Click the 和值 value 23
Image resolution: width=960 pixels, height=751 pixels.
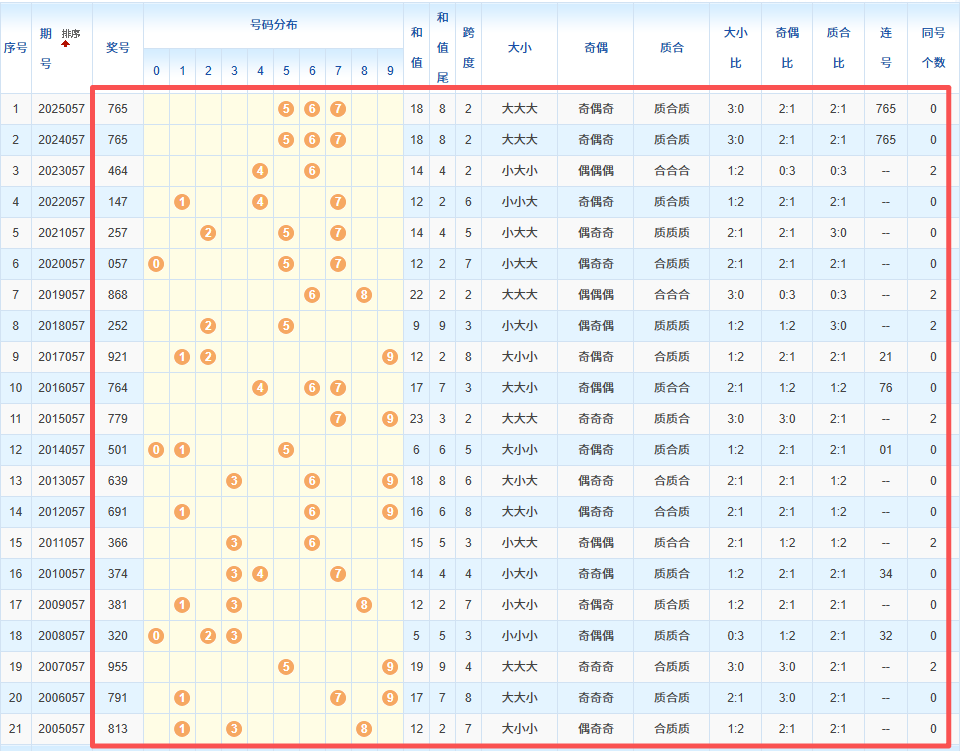(417, 419)
